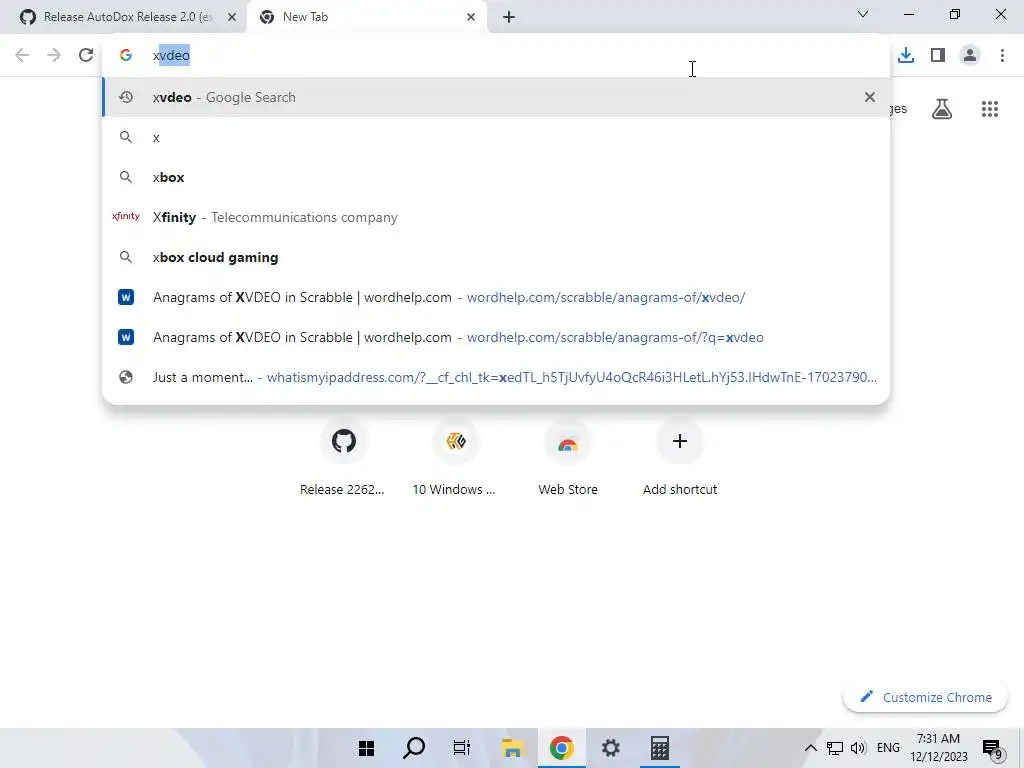The height and width of the screenshot is (768, 1024).
Task: Remove the xvdeo history suggestion
Action: pyautogui.click(x=869, y=97)
